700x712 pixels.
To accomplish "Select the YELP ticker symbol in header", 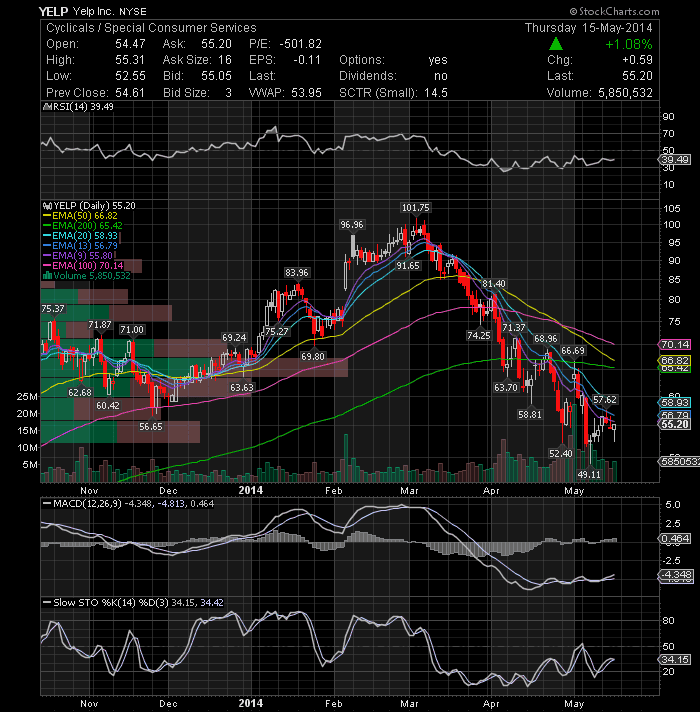I will point(54,11).
